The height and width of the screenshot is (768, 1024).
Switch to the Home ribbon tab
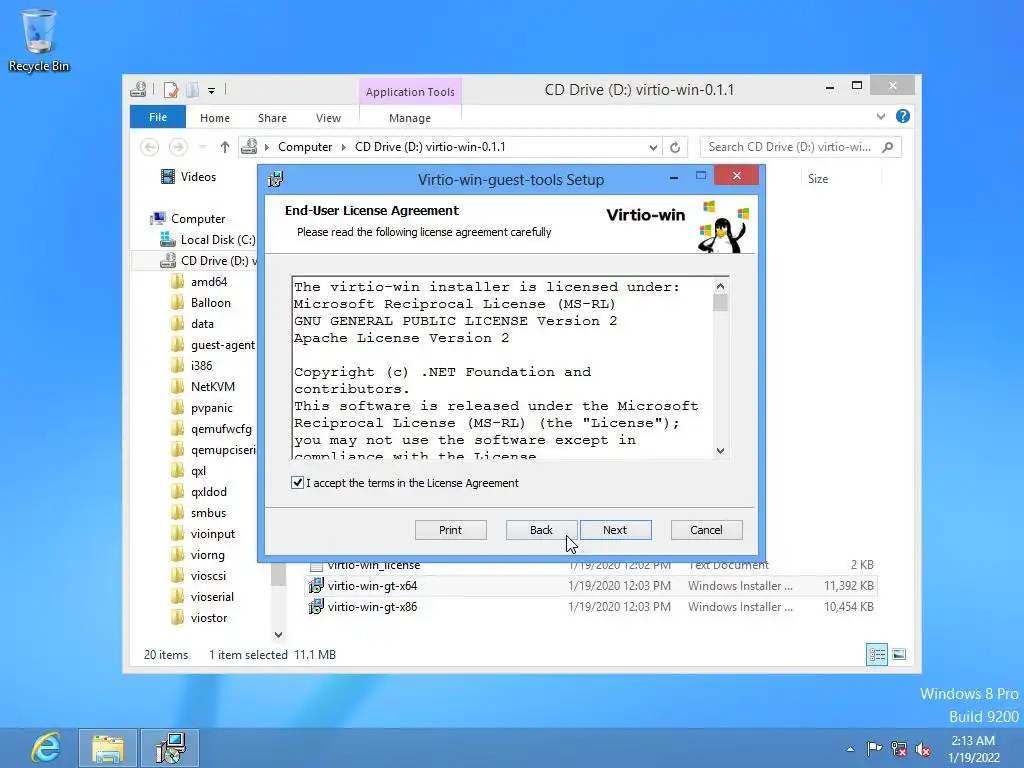click(x=215, y=118)
